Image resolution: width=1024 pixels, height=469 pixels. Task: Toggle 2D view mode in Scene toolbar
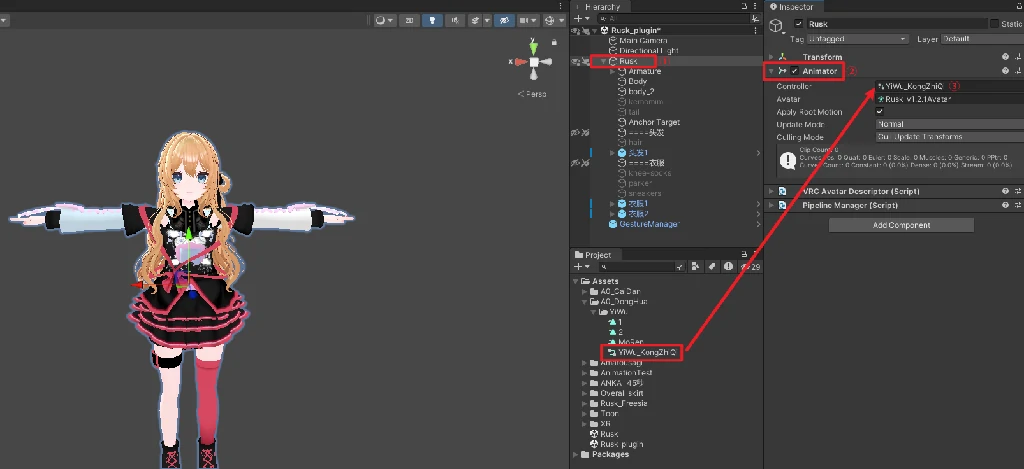(x=410, y=20)
